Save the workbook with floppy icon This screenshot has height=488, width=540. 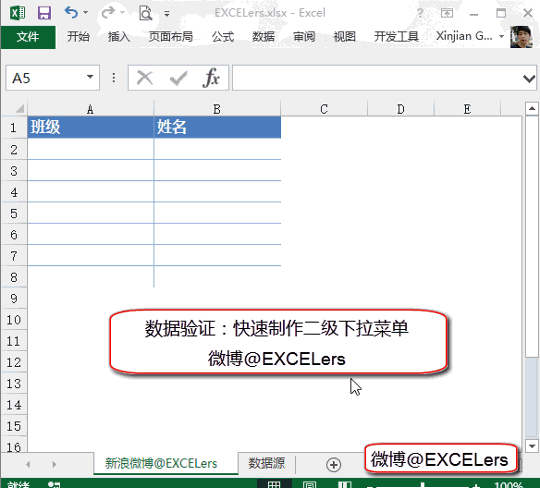coord(44,13)
